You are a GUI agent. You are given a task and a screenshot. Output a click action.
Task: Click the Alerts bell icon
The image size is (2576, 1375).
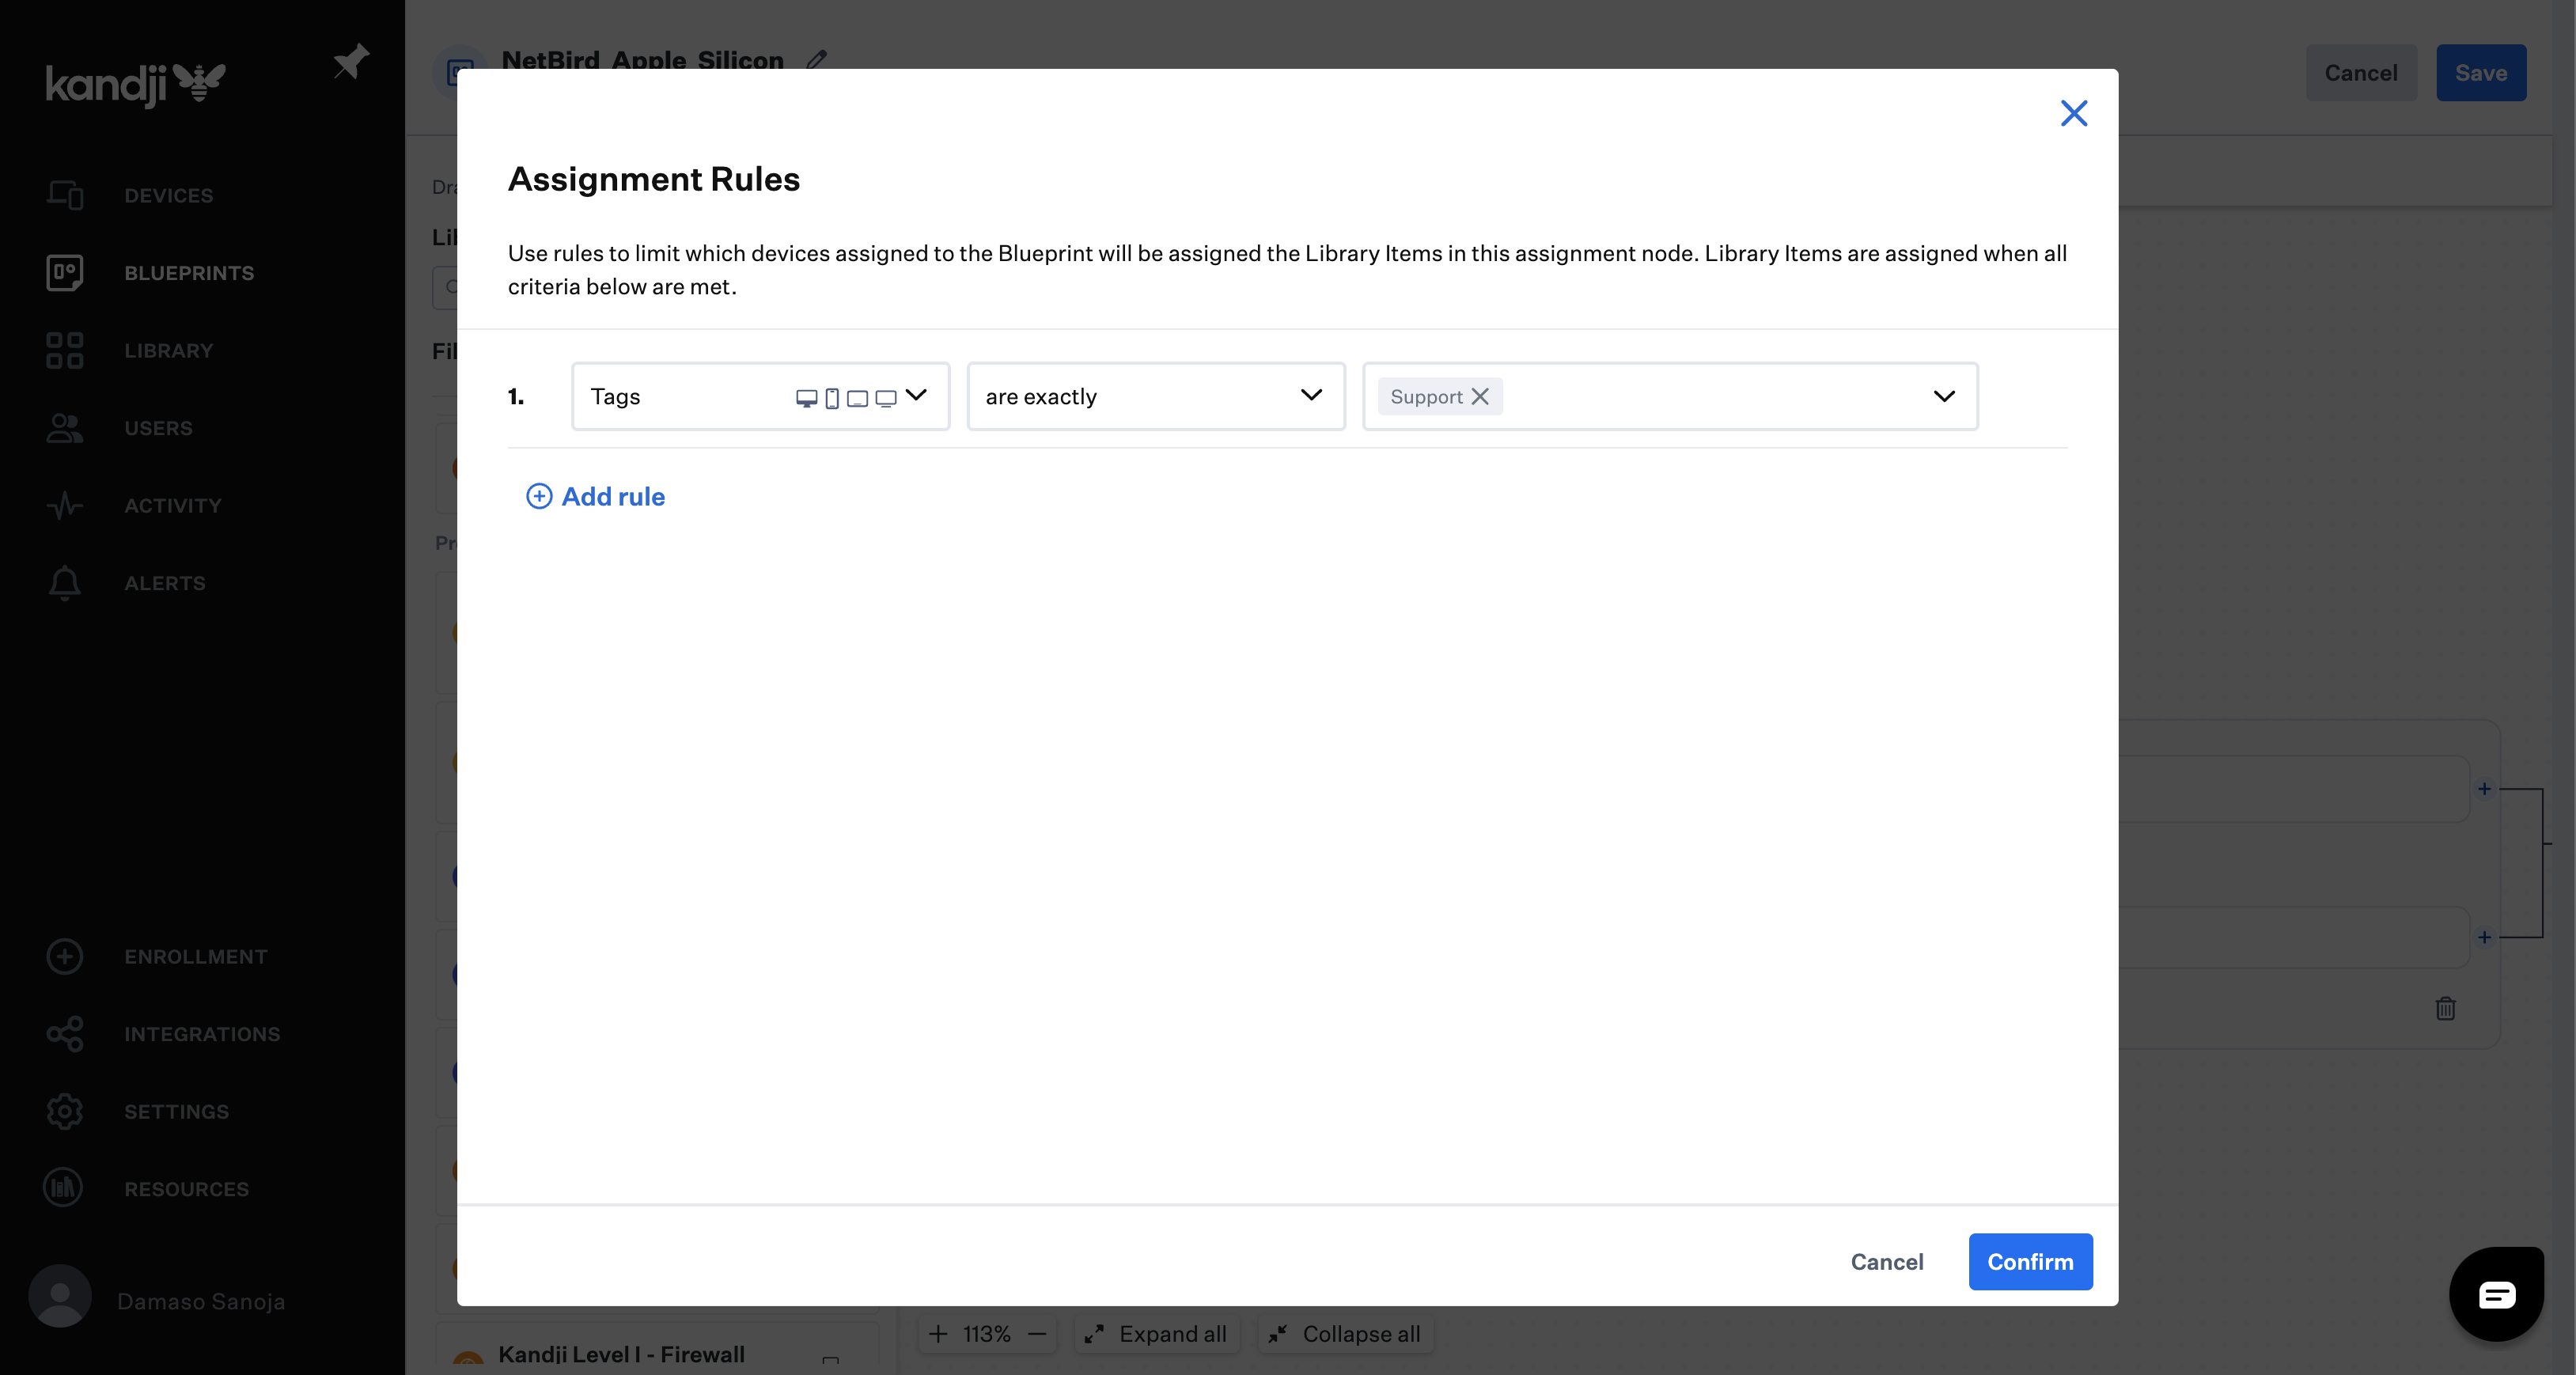click(65, 583)
